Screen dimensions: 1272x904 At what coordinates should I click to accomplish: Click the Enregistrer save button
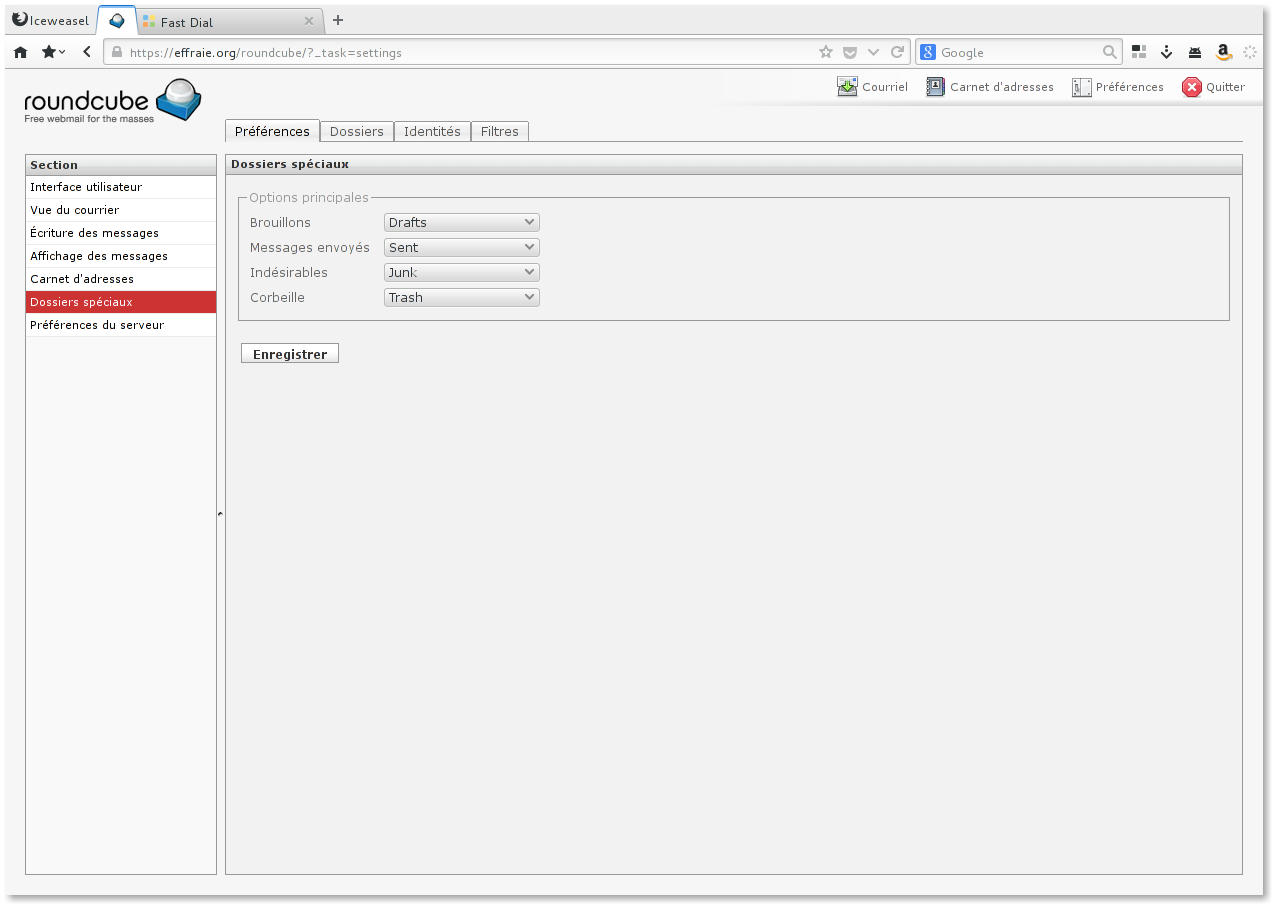[x=290, y=354]
